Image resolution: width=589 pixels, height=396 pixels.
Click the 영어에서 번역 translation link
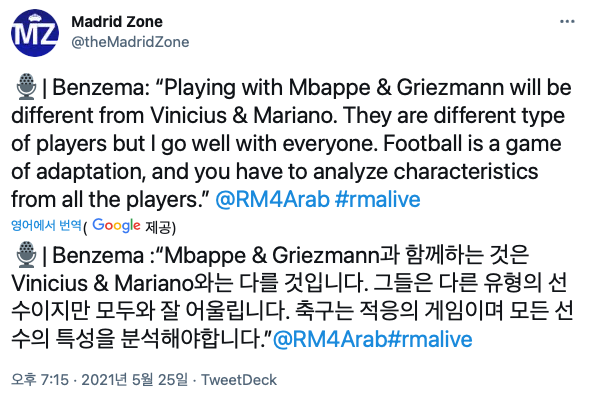click(46, 225)
